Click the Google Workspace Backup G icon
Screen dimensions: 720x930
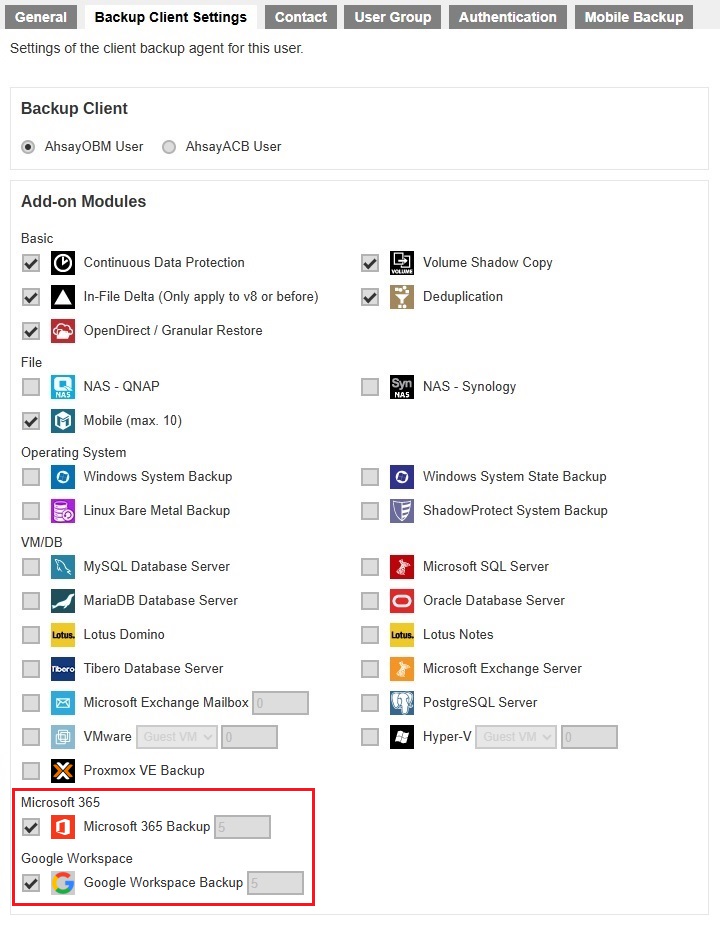pos(63,883)
